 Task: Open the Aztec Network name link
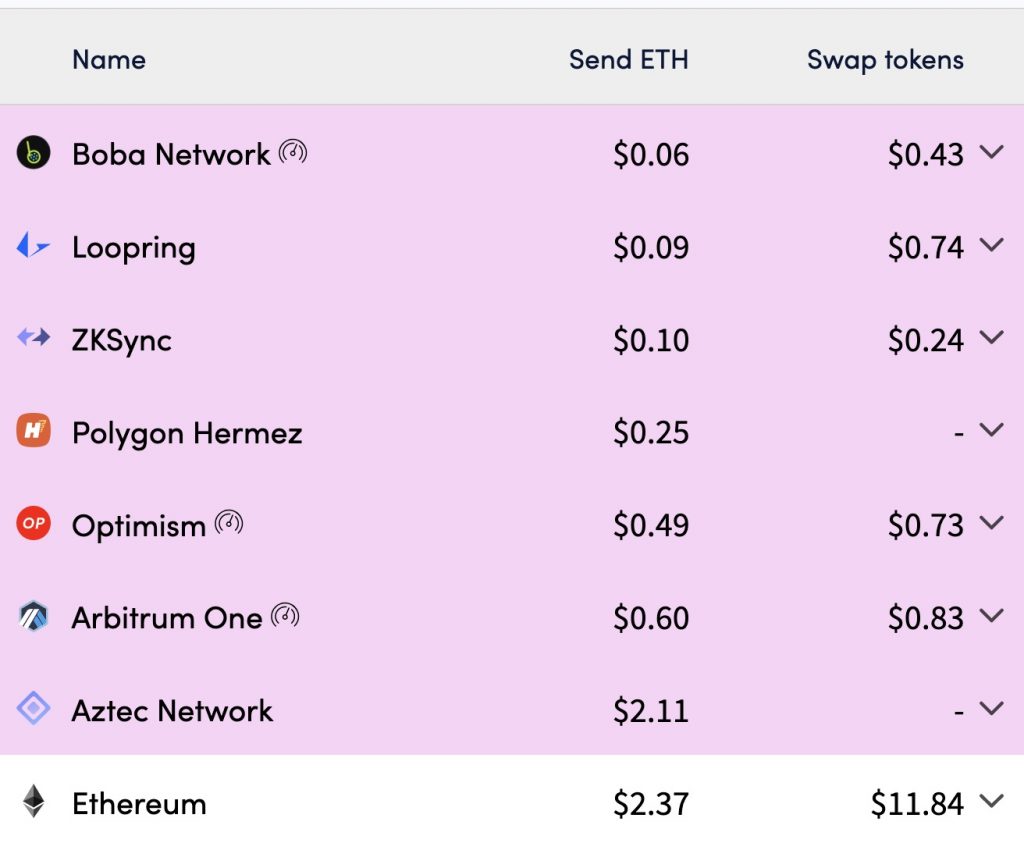click(172, 710)
